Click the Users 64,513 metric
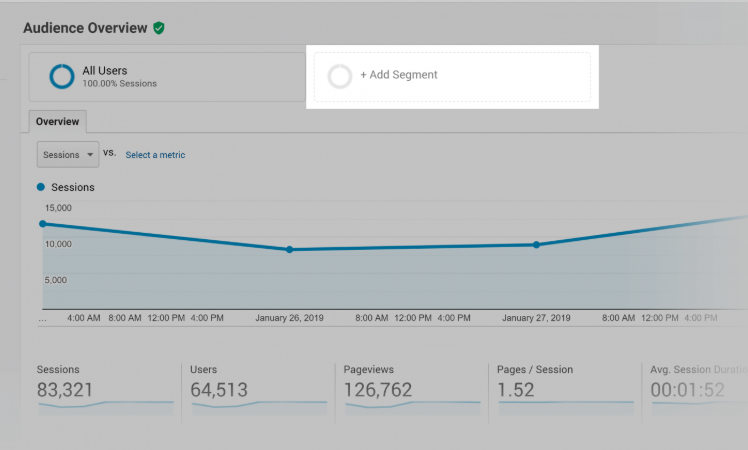 click(219, 390)
